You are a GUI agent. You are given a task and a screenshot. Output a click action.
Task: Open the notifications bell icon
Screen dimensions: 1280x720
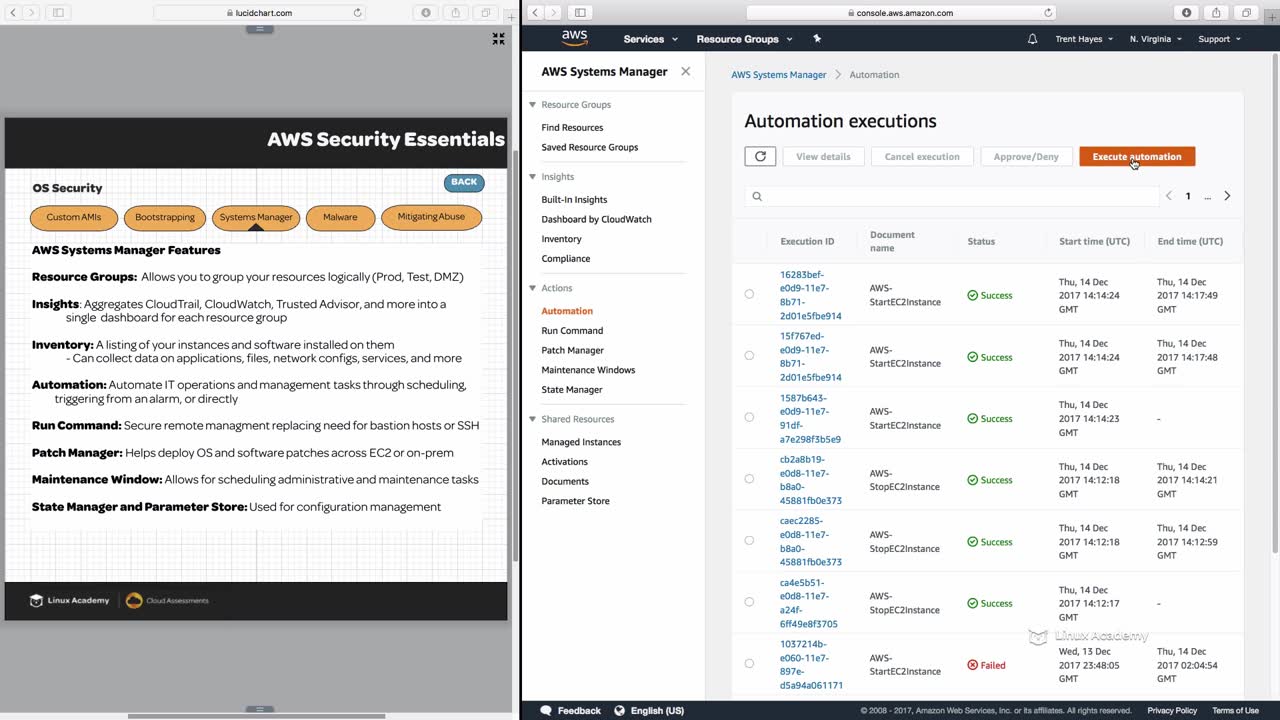[x=1032, y=39]
